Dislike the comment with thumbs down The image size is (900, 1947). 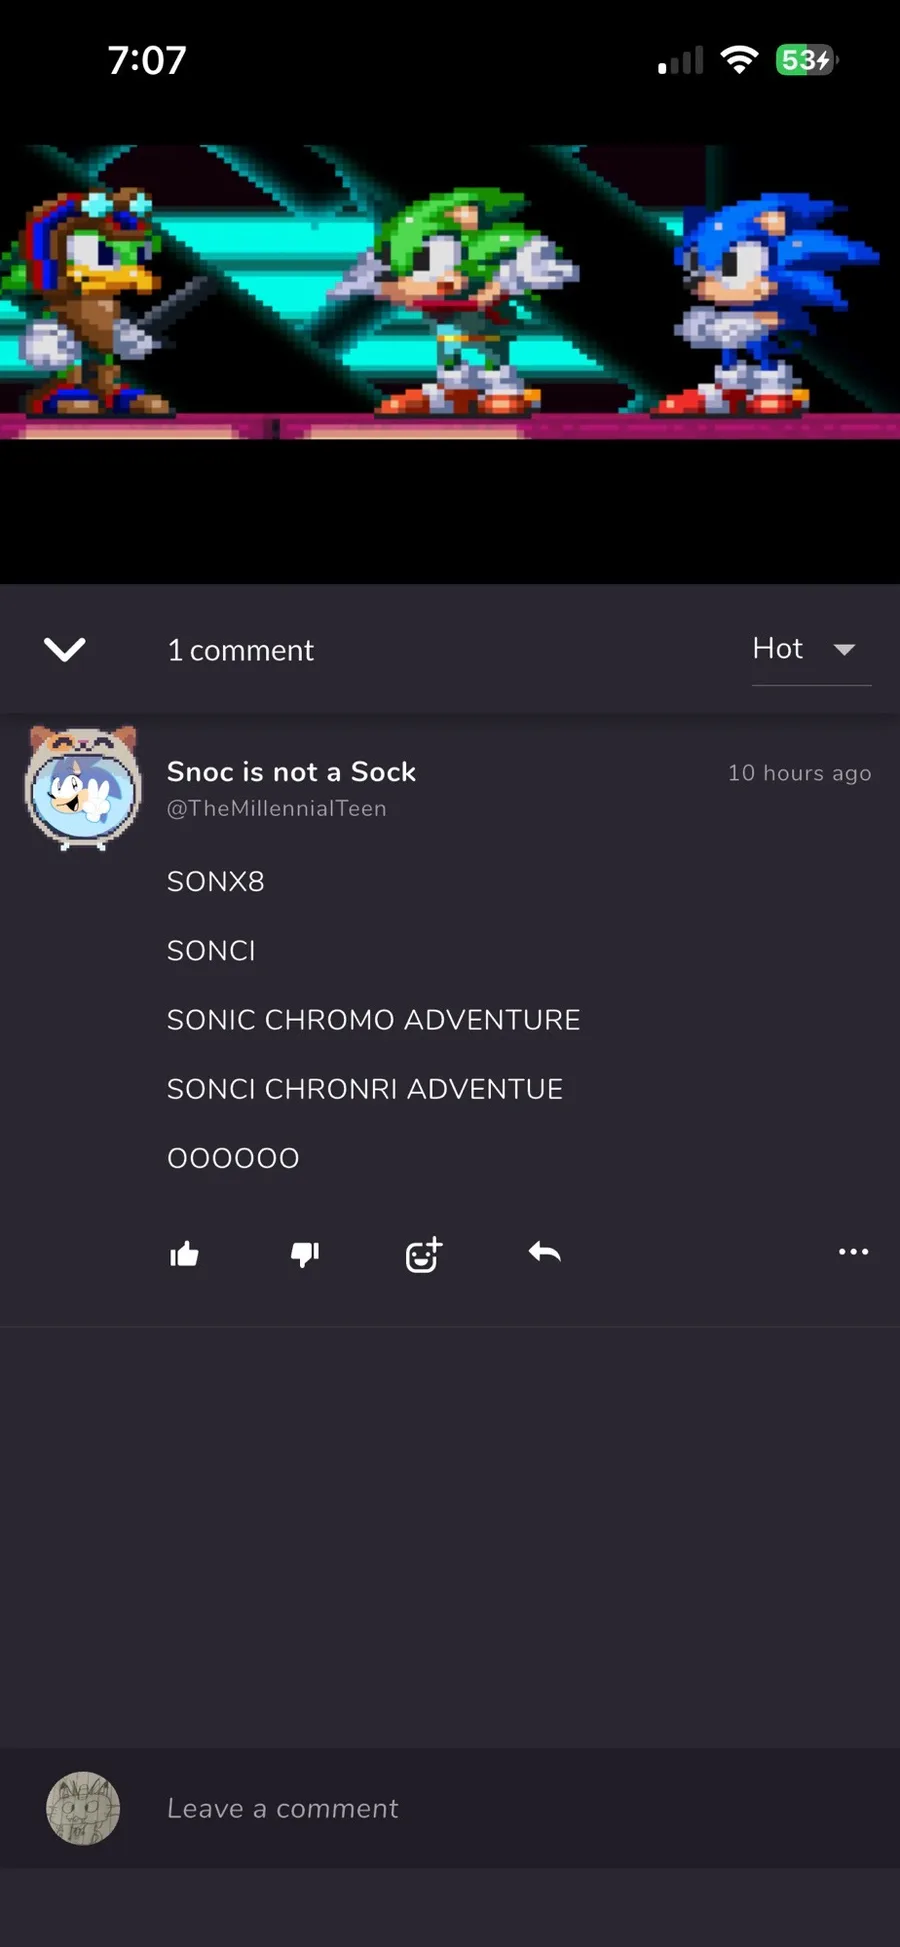pos(304,1253)
